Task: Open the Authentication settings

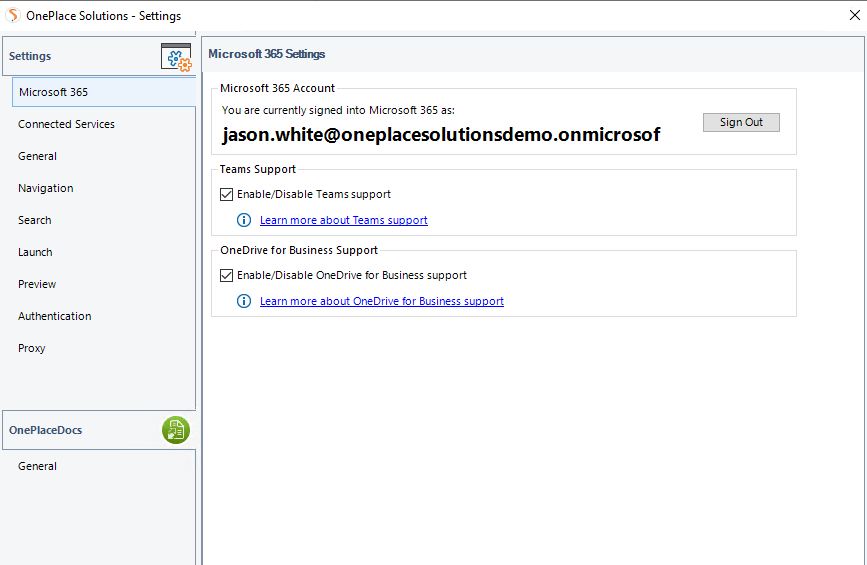Action: tap(54, 316)
